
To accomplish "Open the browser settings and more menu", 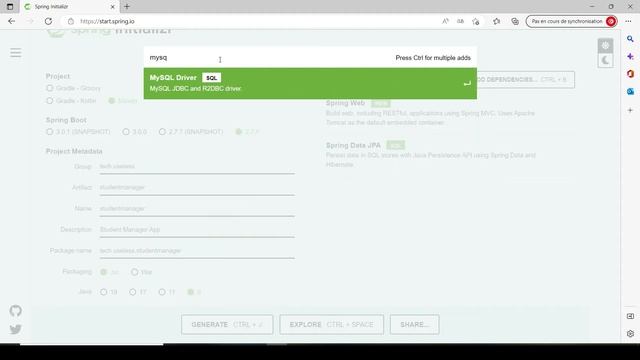I will click(x=628, y=21).
